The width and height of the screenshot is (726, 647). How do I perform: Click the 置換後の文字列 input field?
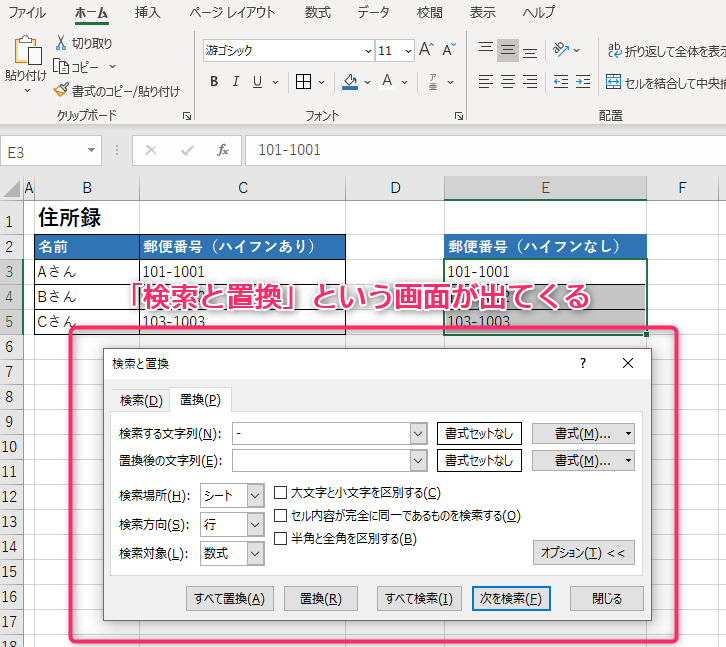[x=320, y=461]
